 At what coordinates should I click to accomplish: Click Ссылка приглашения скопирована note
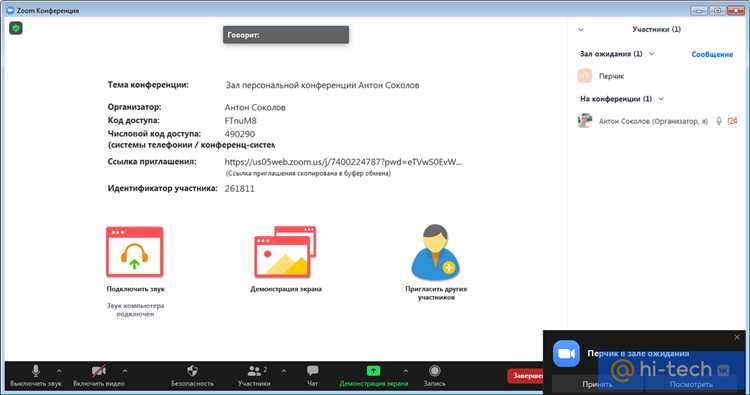pos(308,174)
